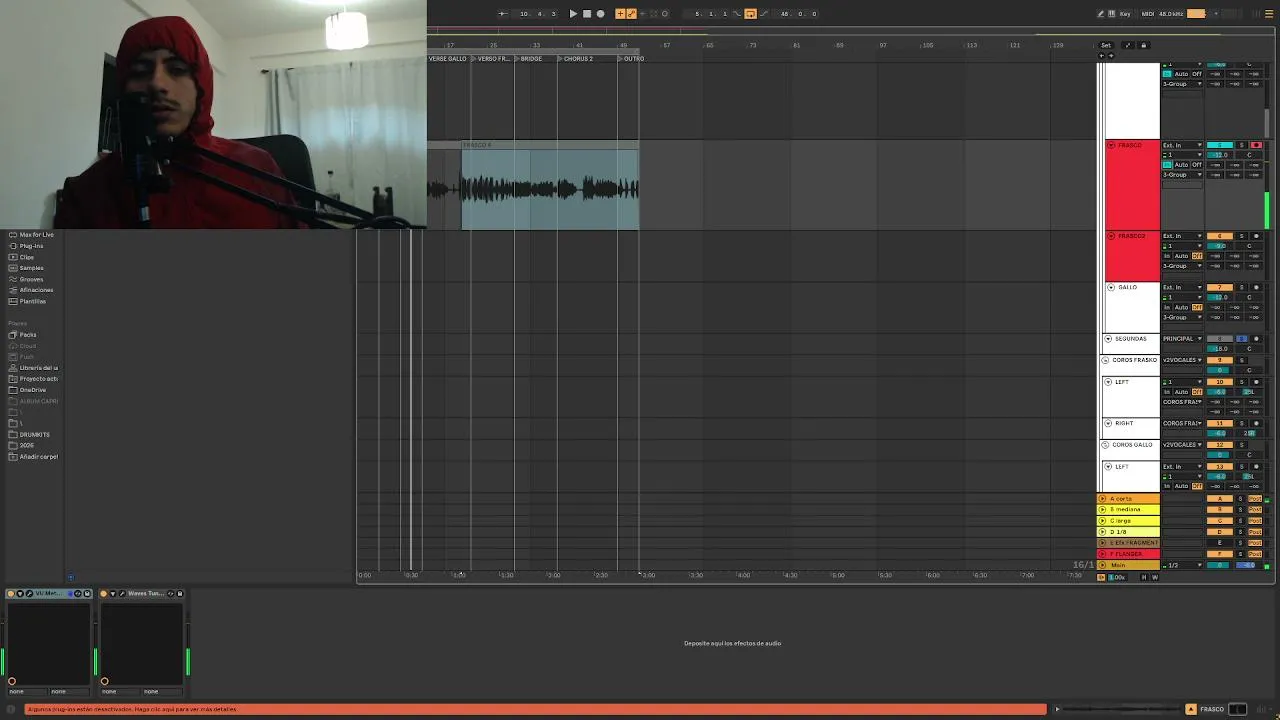This screenshot has width=1280, height=720.
Task: Click the Arrangement Record button
Action: [x=600, y=14]
